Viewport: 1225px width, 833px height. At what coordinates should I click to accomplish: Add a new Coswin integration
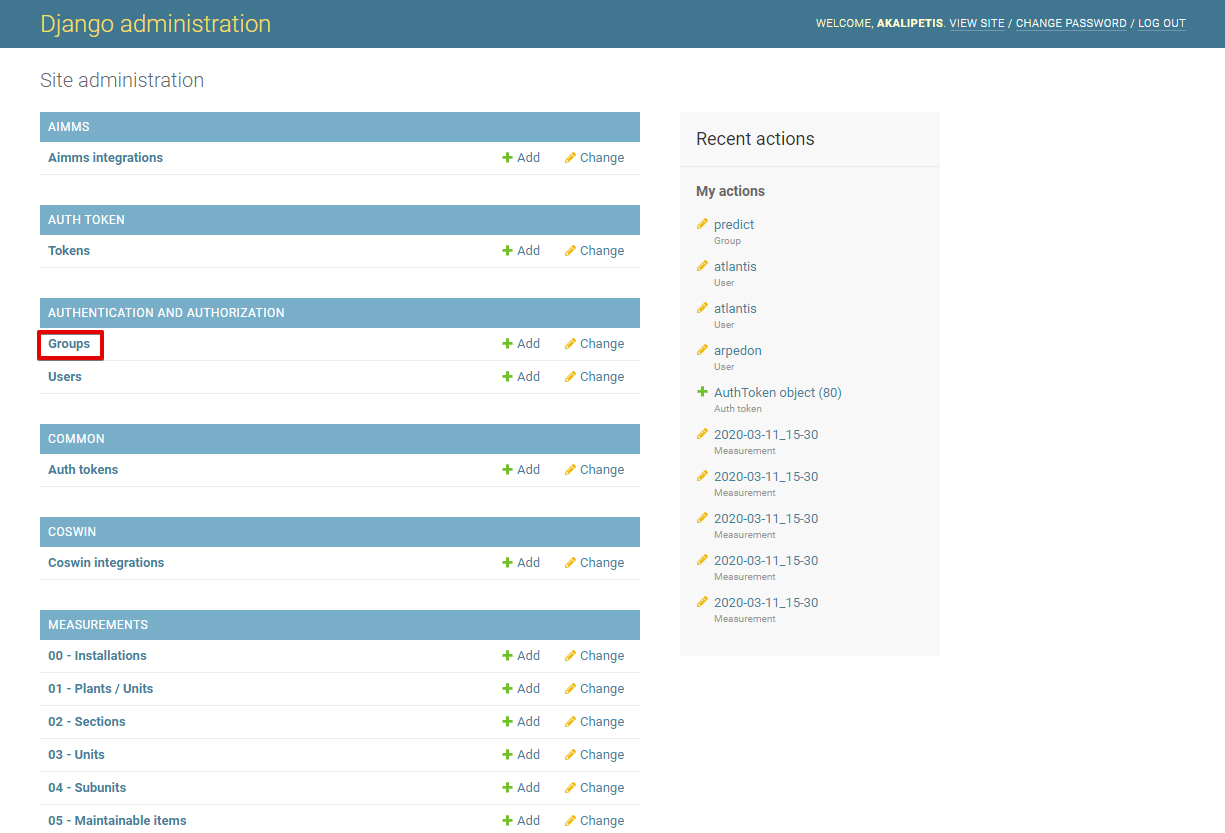pyautogui.click(x=521, y=563)
